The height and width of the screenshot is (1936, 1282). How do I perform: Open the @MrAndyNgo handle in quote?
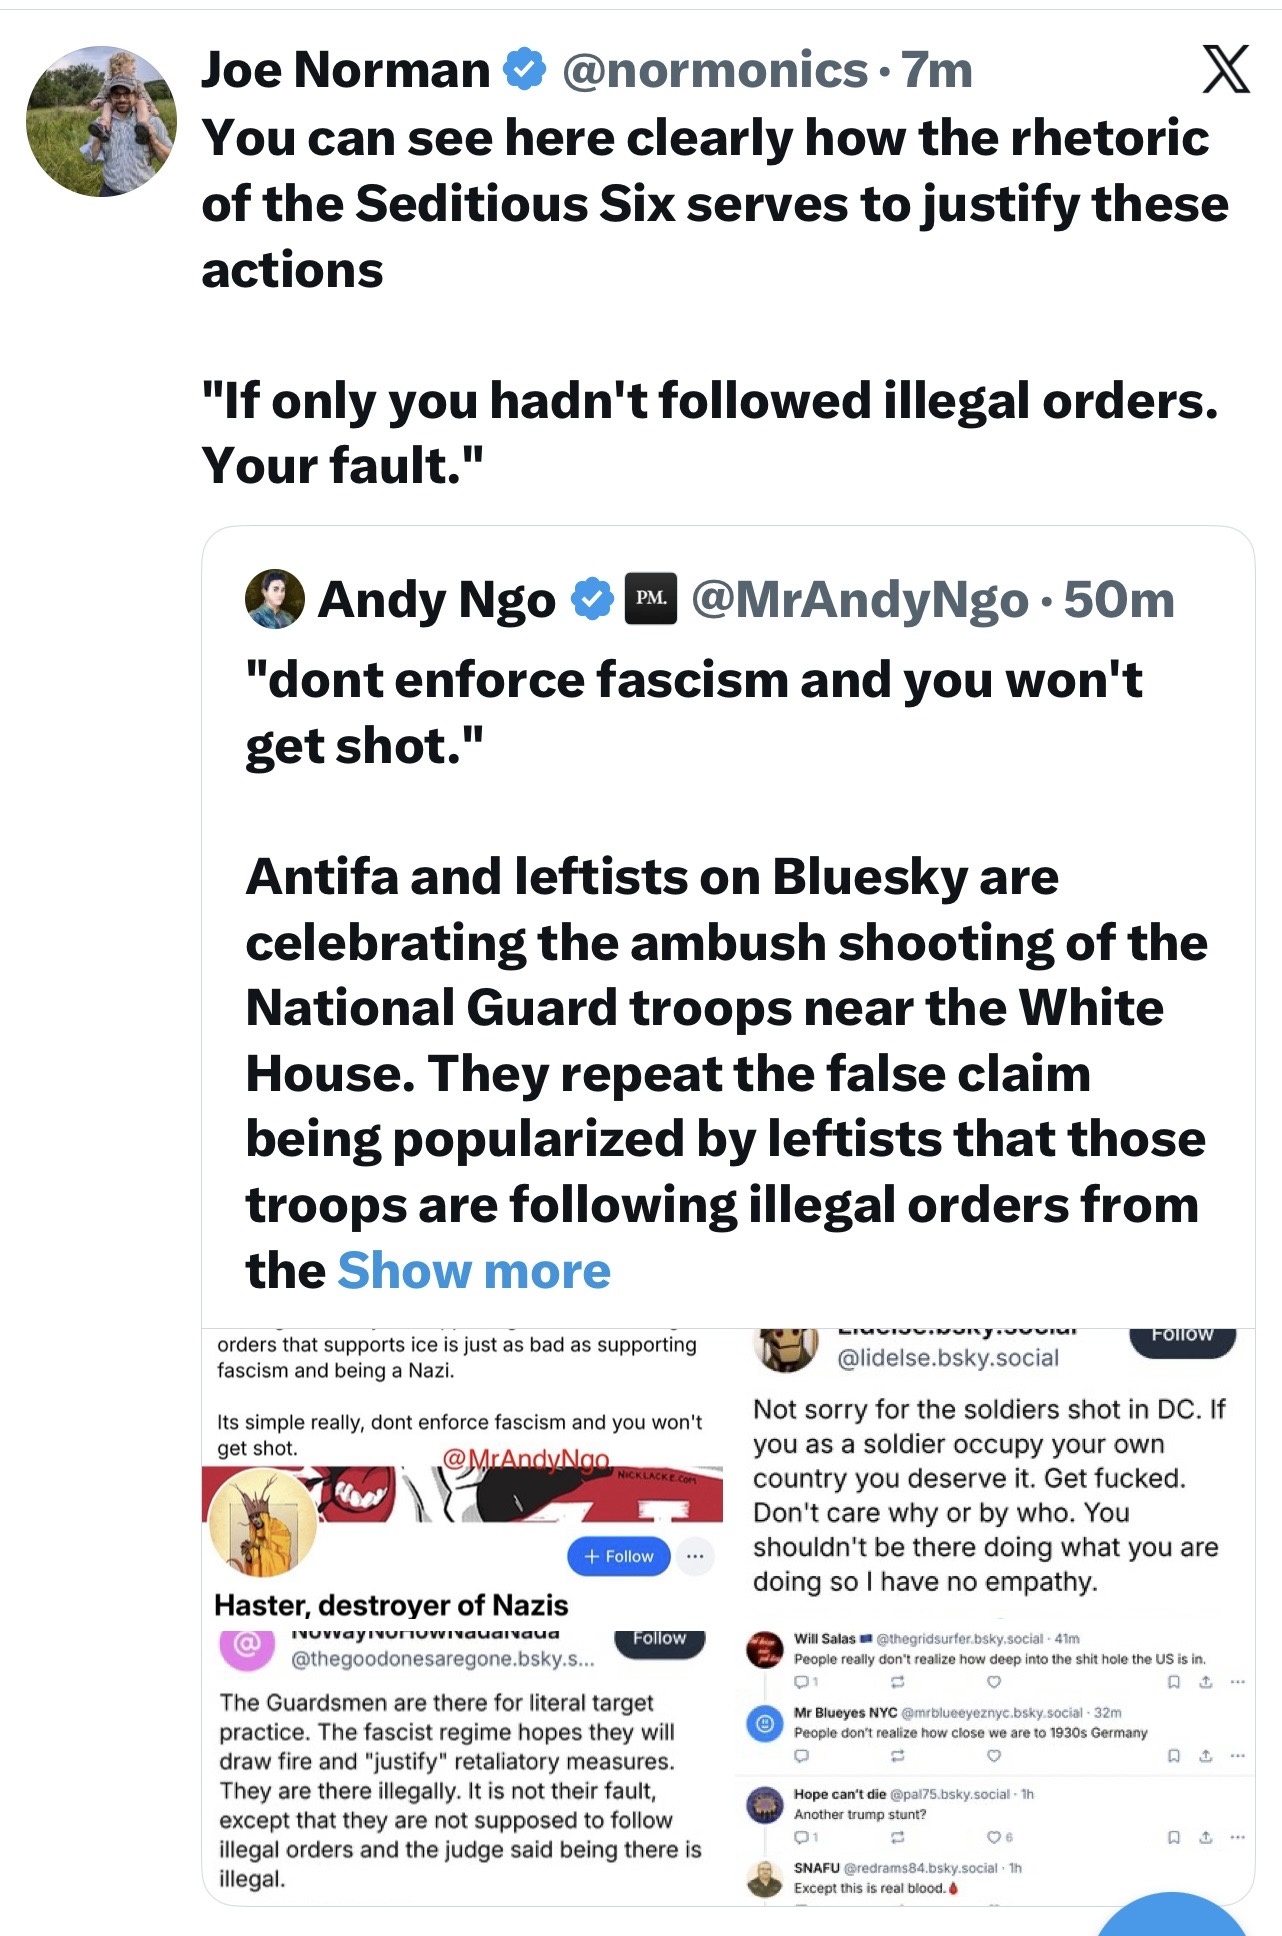point(859,599)
